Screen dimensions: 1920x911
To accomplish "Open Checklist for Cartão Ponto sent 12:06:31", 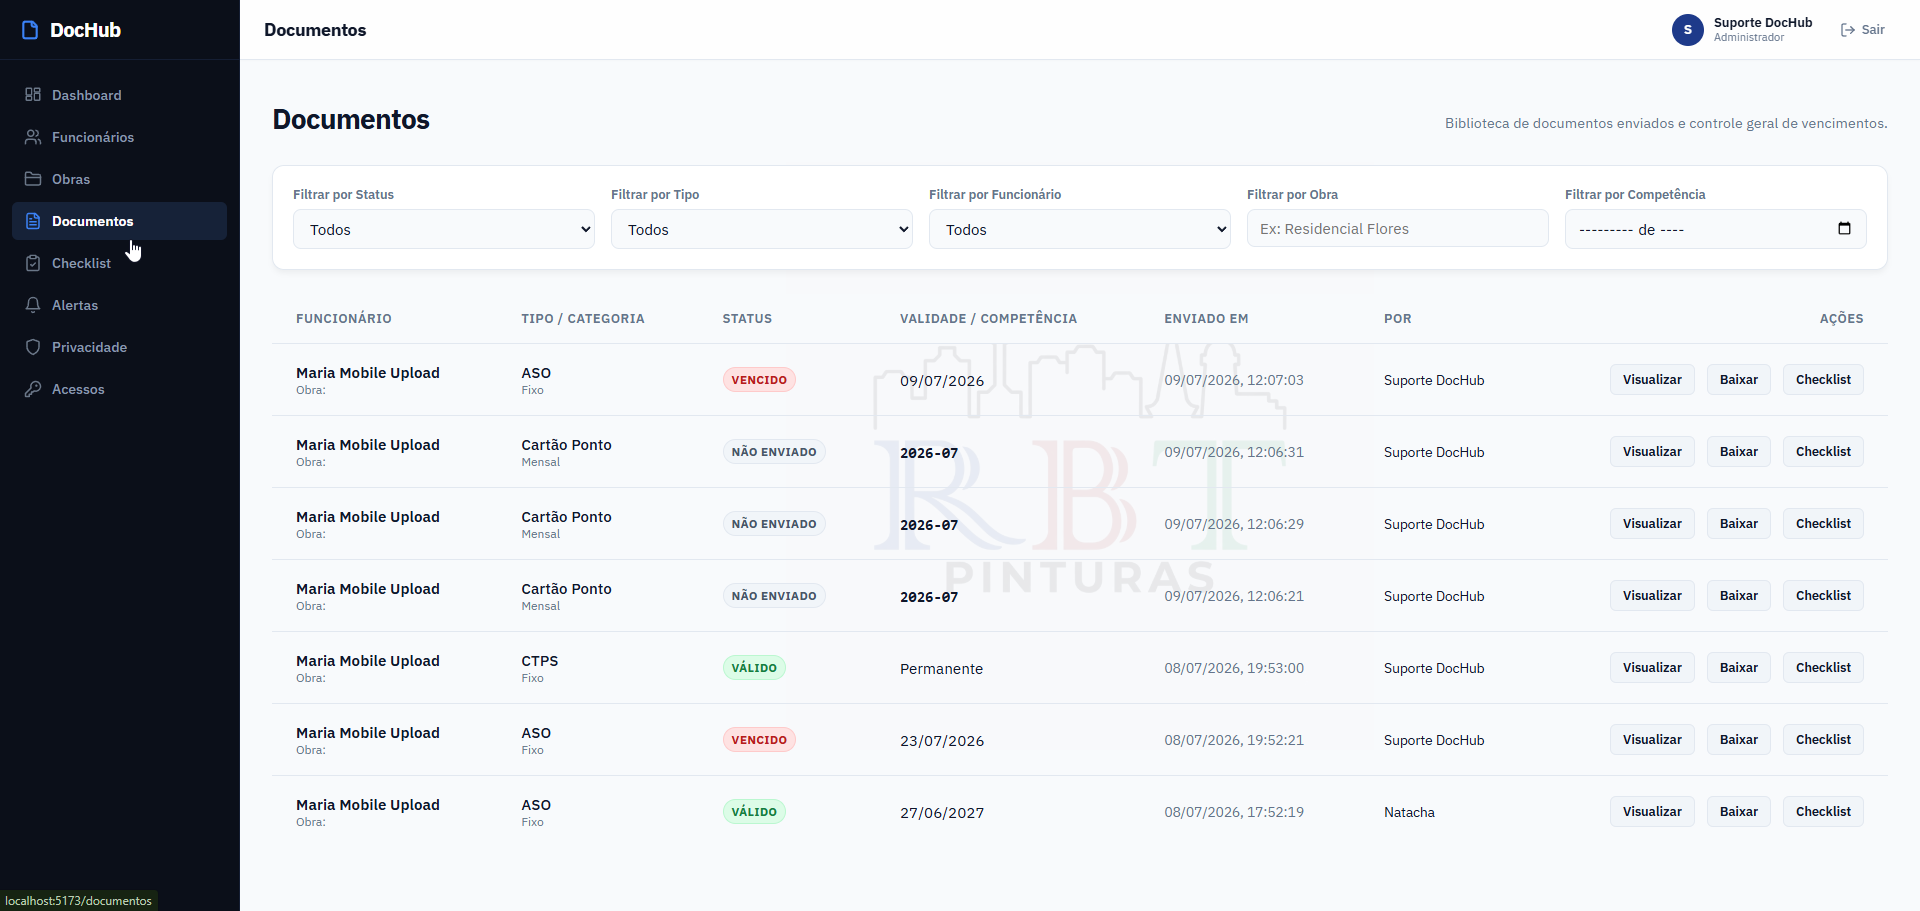I will [x=1823, y=452].
